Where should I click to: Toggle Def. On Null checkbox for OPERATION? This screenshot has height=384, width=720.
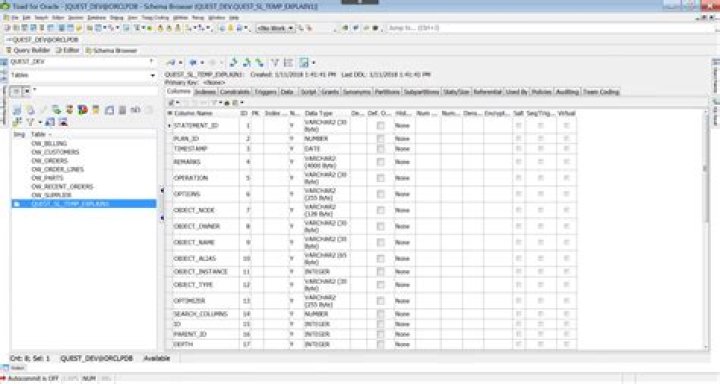380,178
